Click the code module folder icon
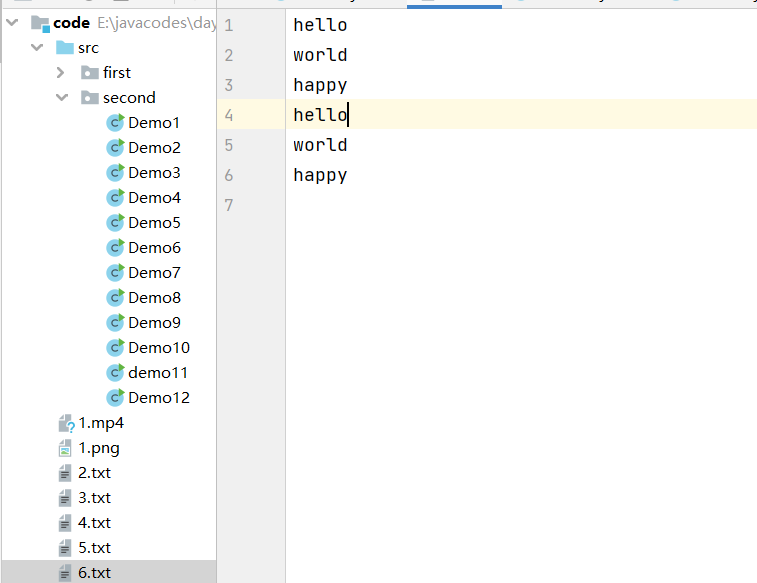 (x=40, y=23)
